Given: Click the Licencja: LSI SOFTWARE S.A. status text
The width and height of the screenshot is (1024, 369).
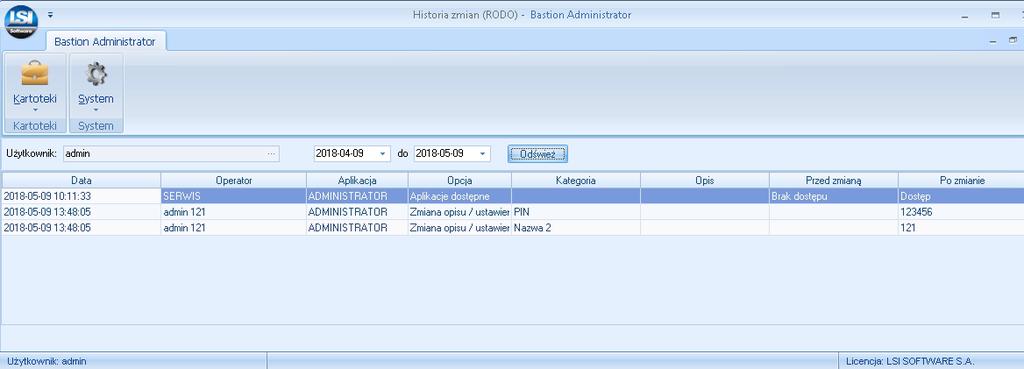Looking at the screenshot, I should [x=910, y=361].
